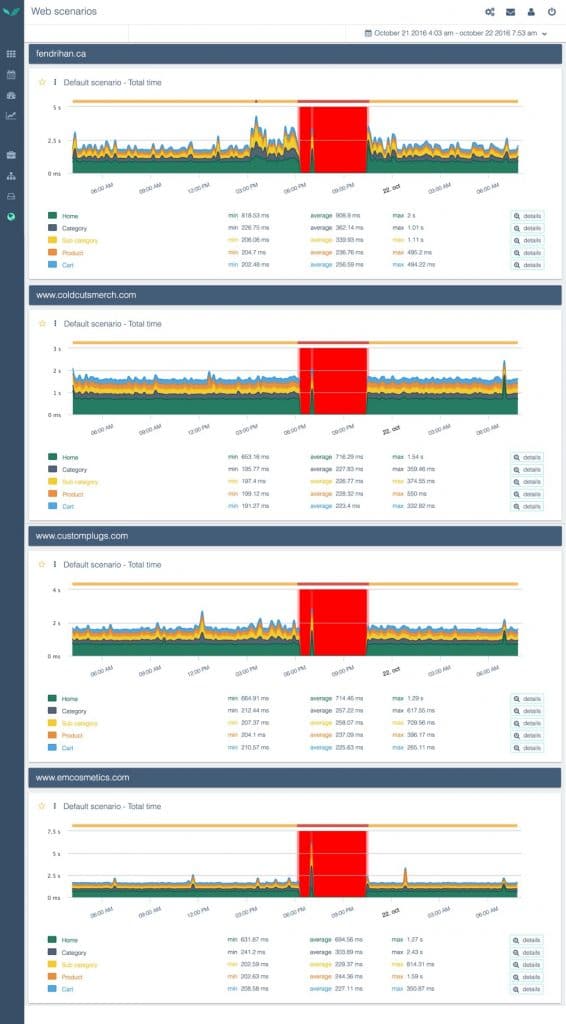Viewport: 566px width, 1024px height.
Task: Open the October date range dropdown
Action: [456, 33]
